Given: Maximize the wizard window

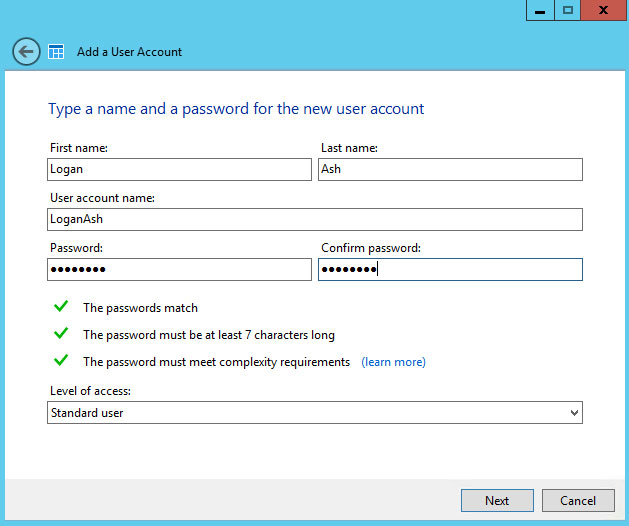Looking at the screenshot, I should (567, 10).
